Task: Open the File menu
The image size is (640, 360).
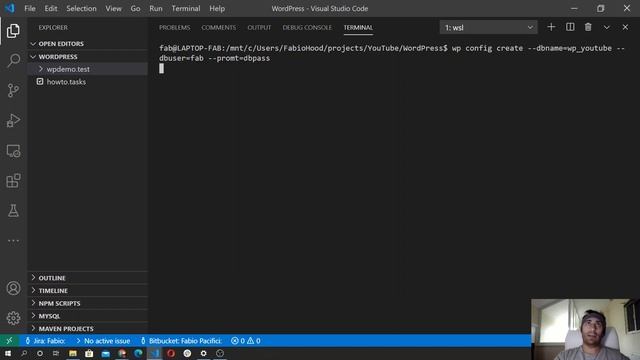Action: point(30,8)
